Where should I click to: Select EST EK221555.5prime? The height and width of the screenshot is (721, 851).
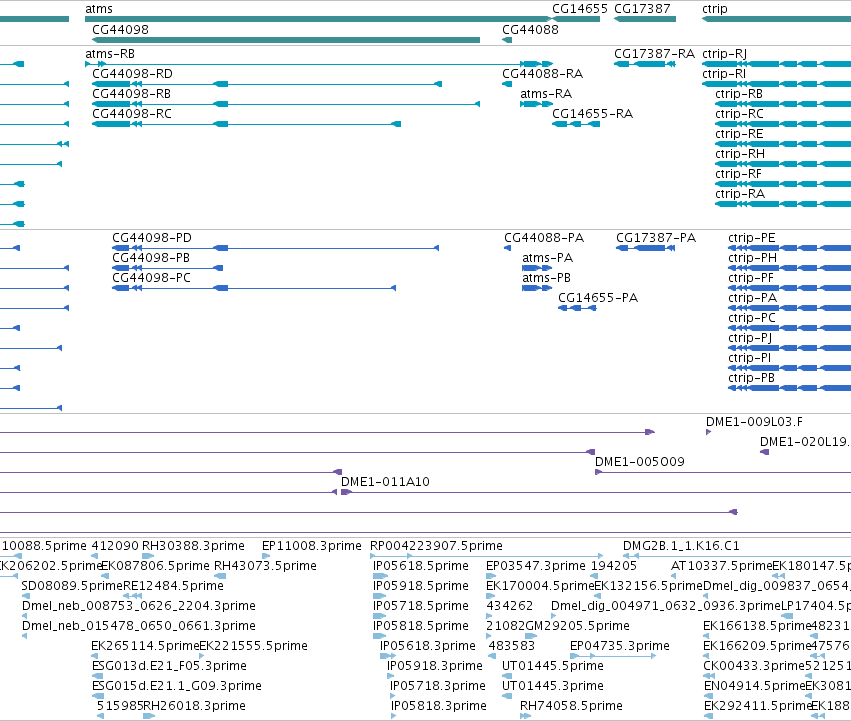203,656
